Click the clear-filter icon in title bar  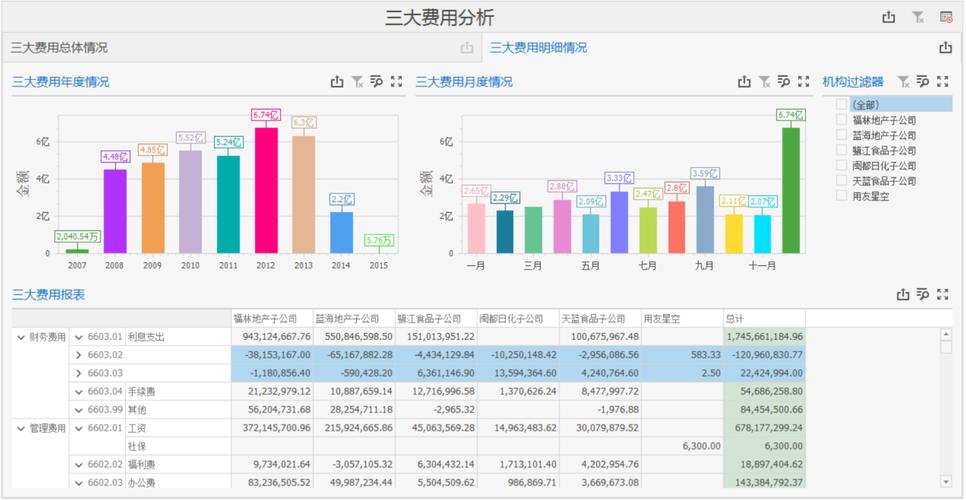click(918, 17)
